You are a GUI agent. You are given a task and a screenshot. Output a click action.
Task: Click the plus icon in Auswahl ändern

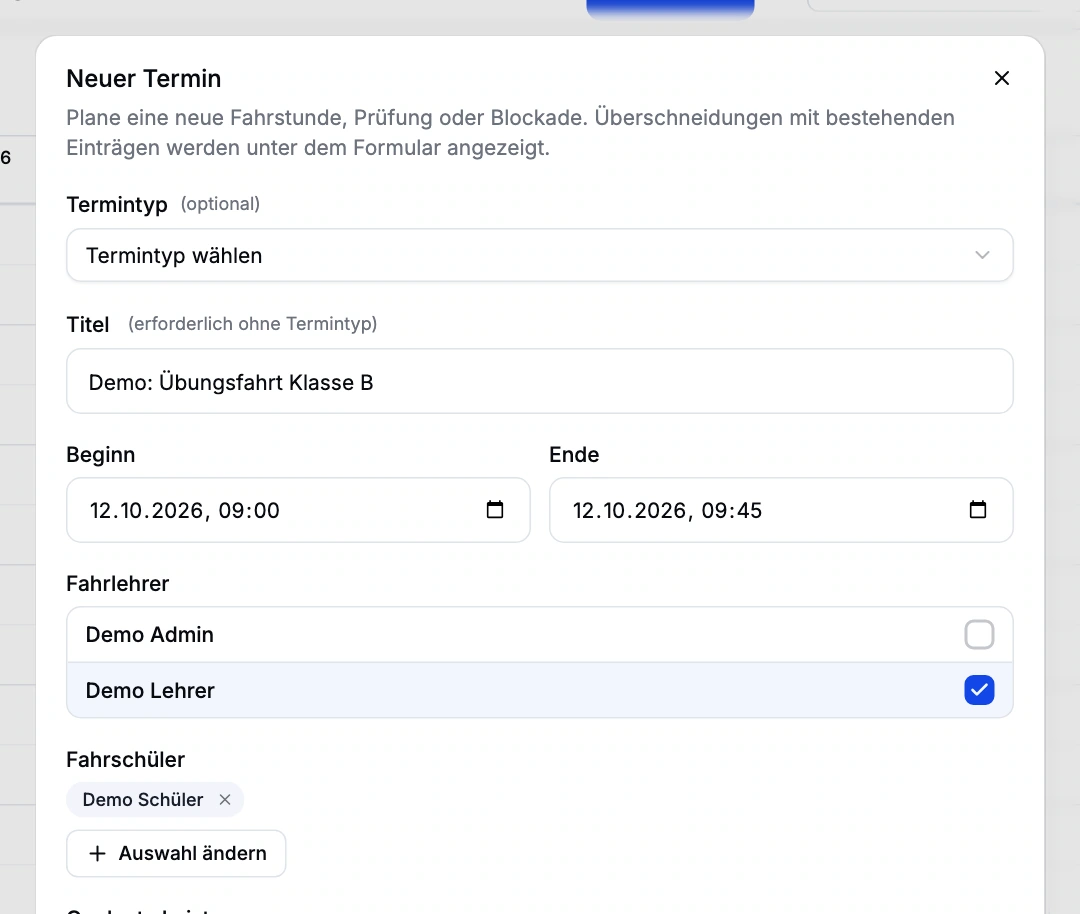pyautogui.click(x=98, y=853)
